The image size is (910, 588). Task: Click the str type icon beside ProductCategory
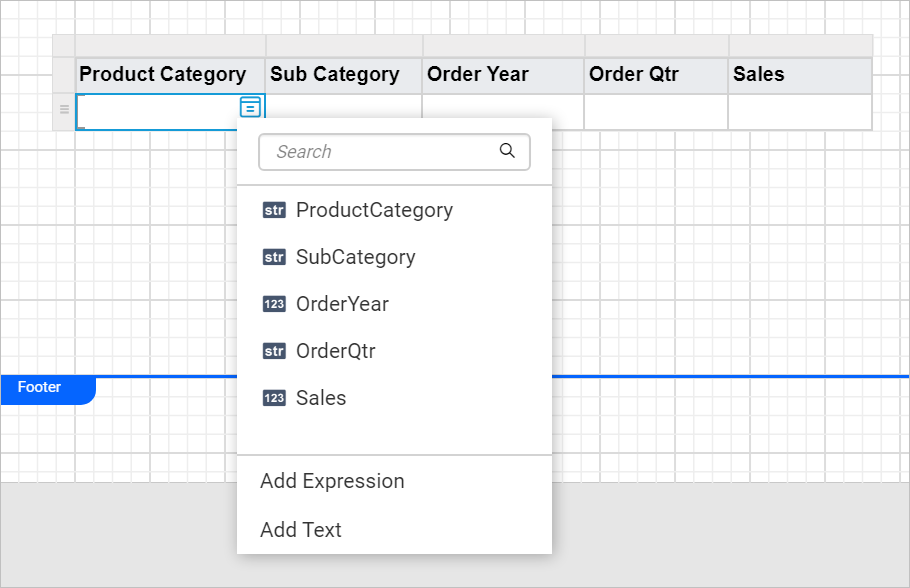(274, 210)
